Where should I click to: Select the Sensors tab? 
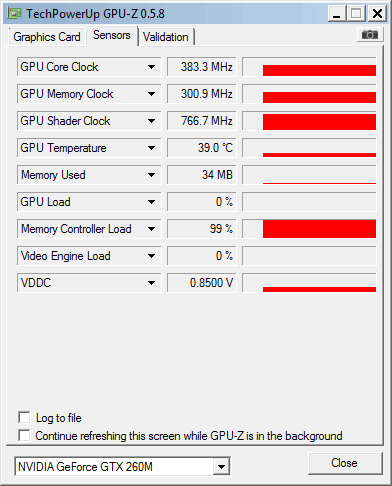point(112,35)
